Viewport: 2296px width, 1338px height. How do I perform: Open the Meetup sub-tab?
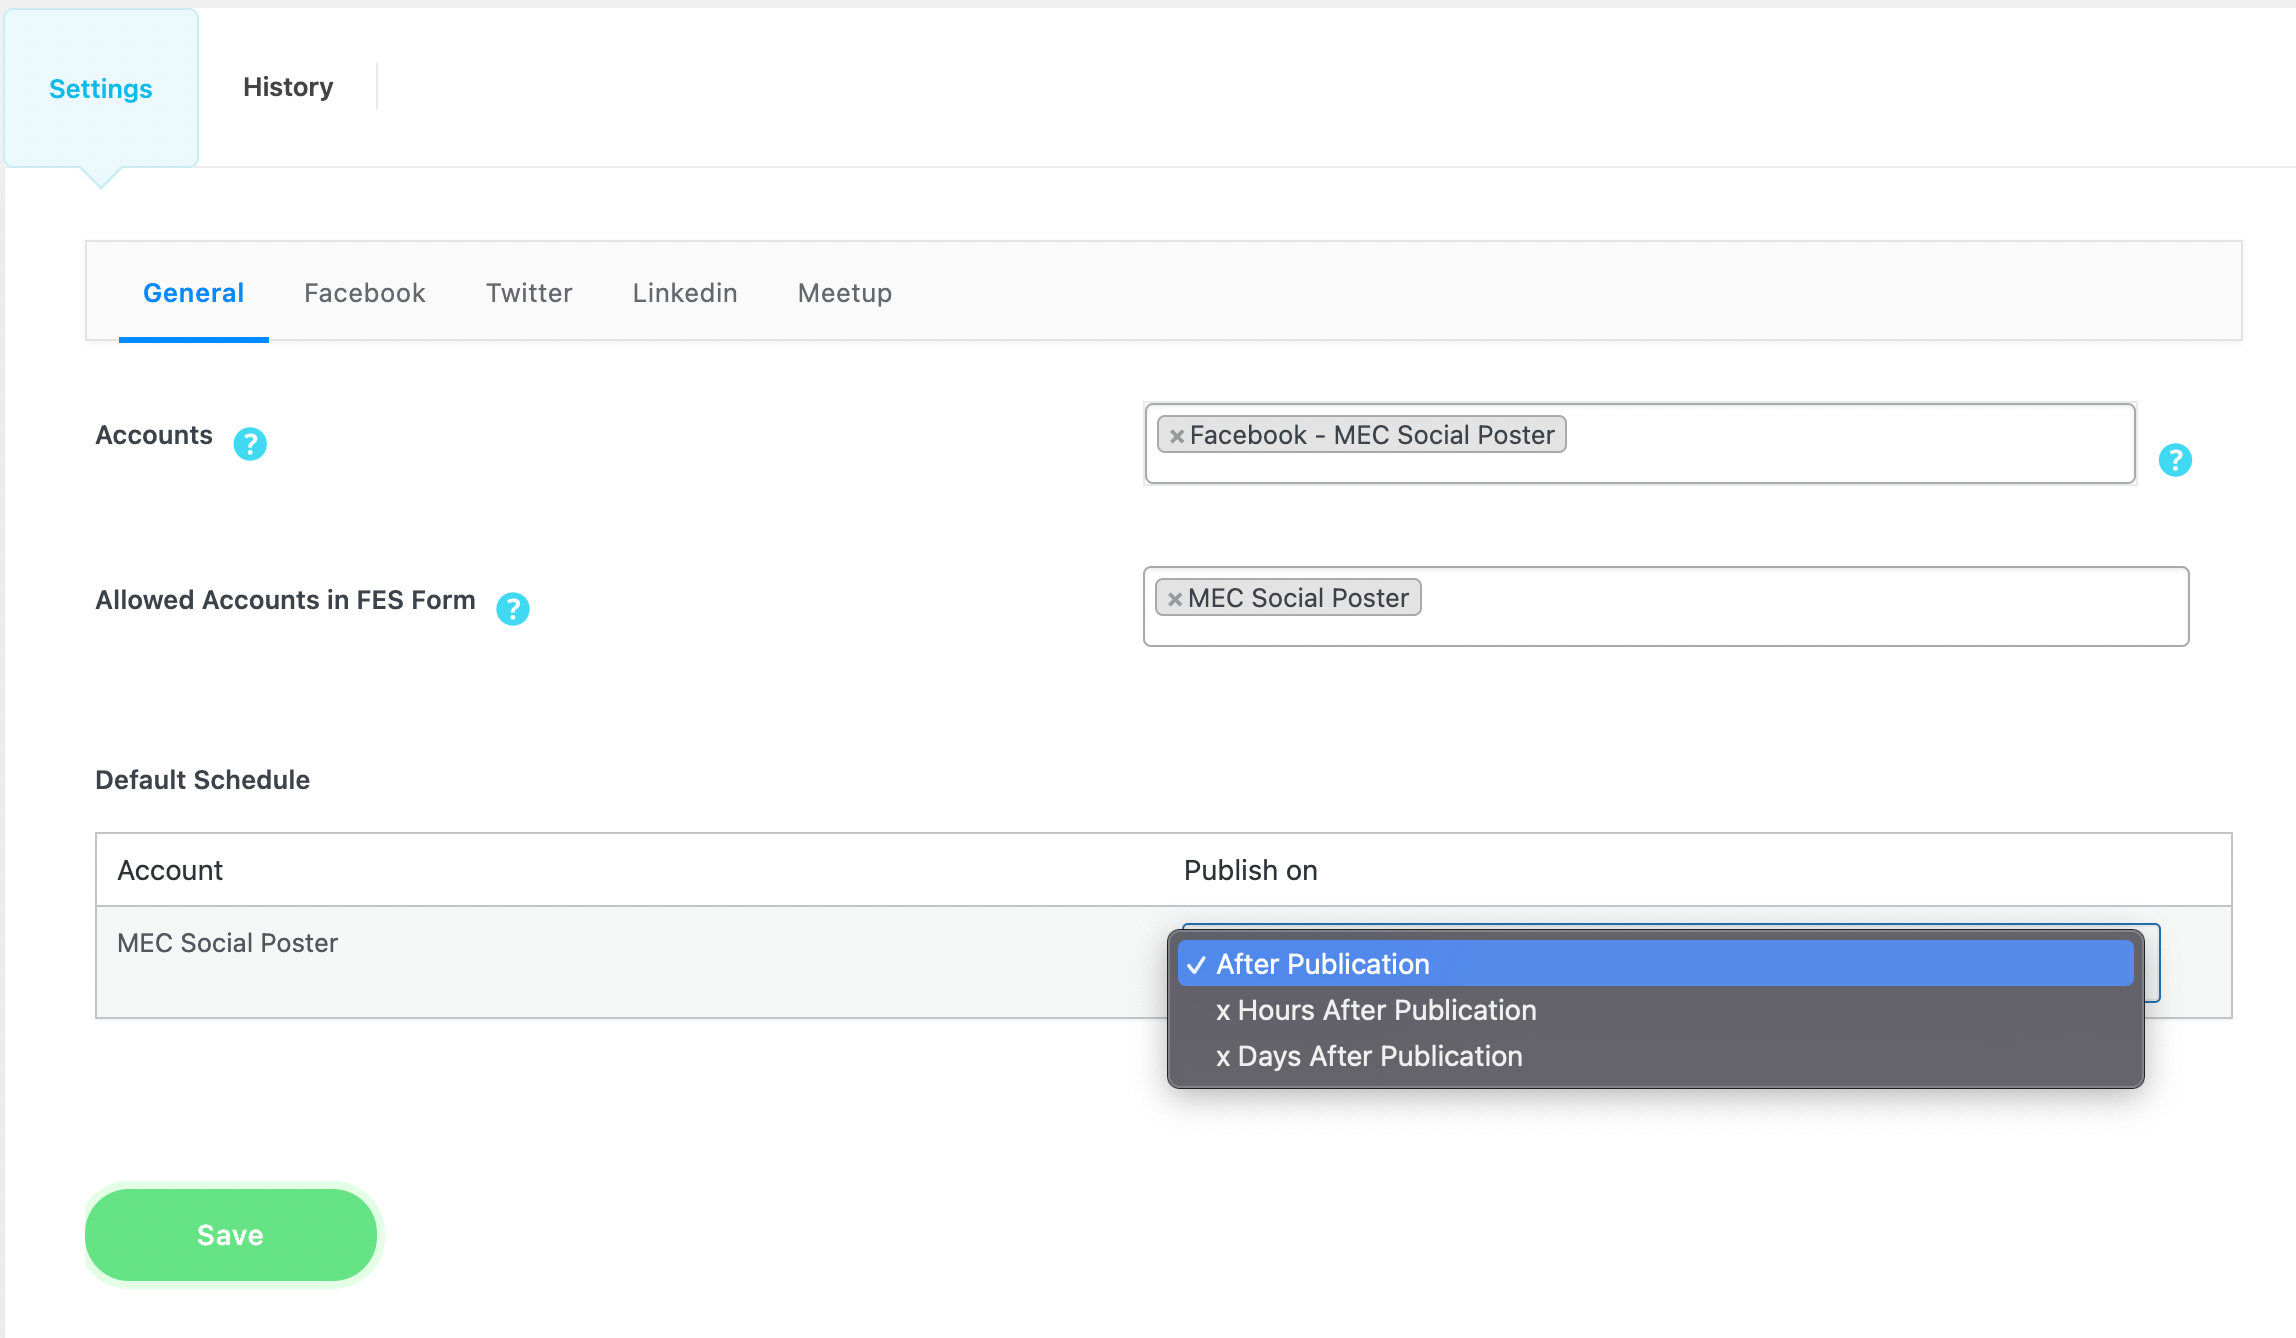point(845,293)
